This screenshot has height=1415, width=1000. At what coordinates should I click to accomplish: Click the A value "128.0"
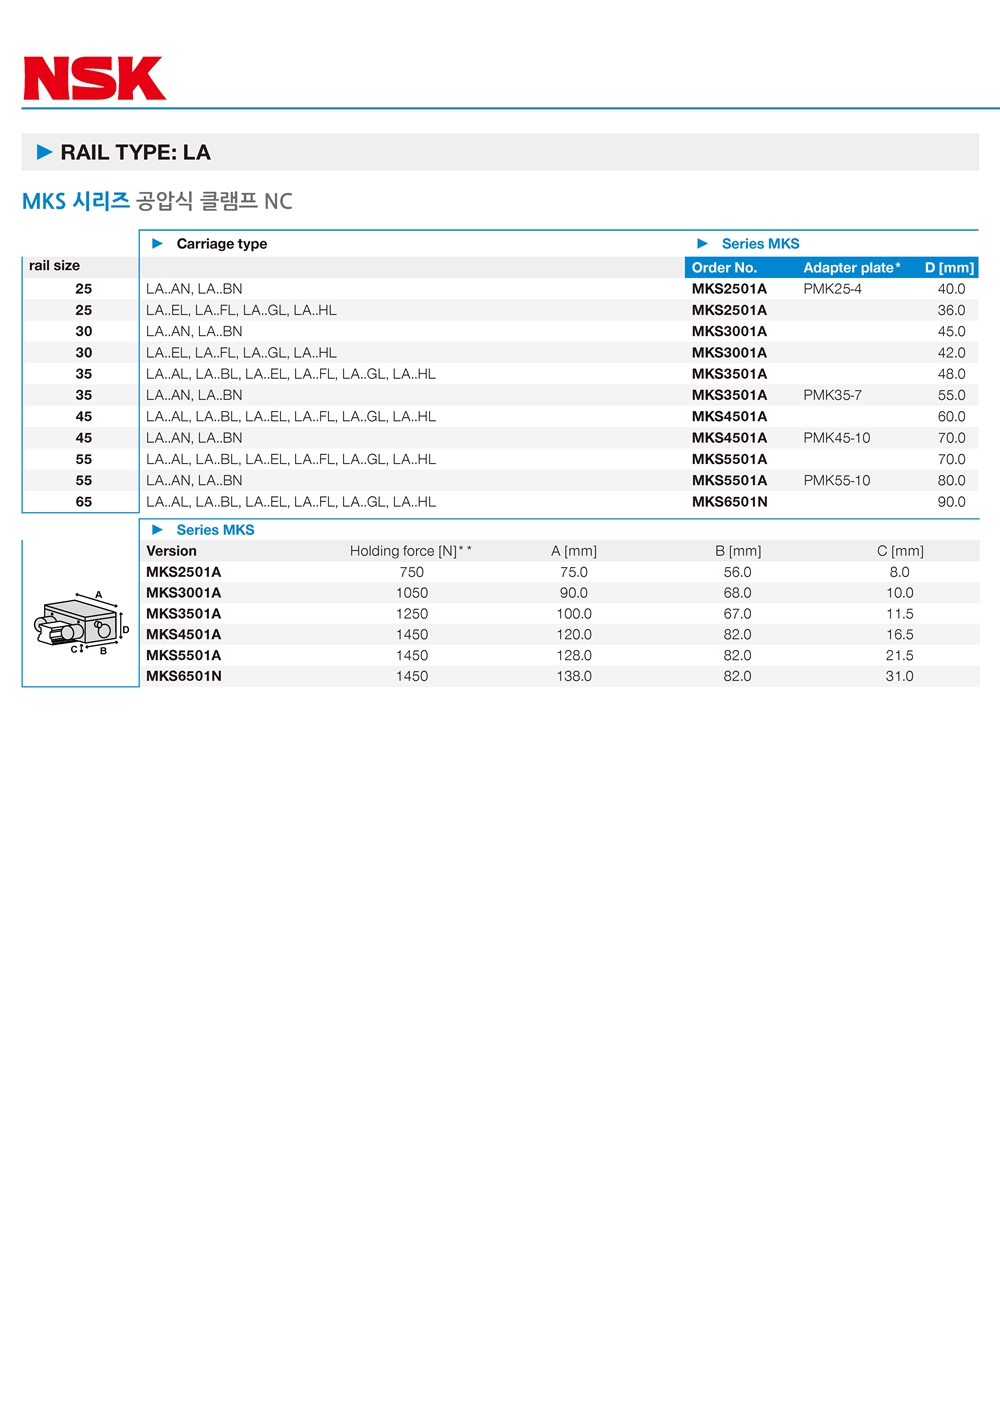pos(574,656)
